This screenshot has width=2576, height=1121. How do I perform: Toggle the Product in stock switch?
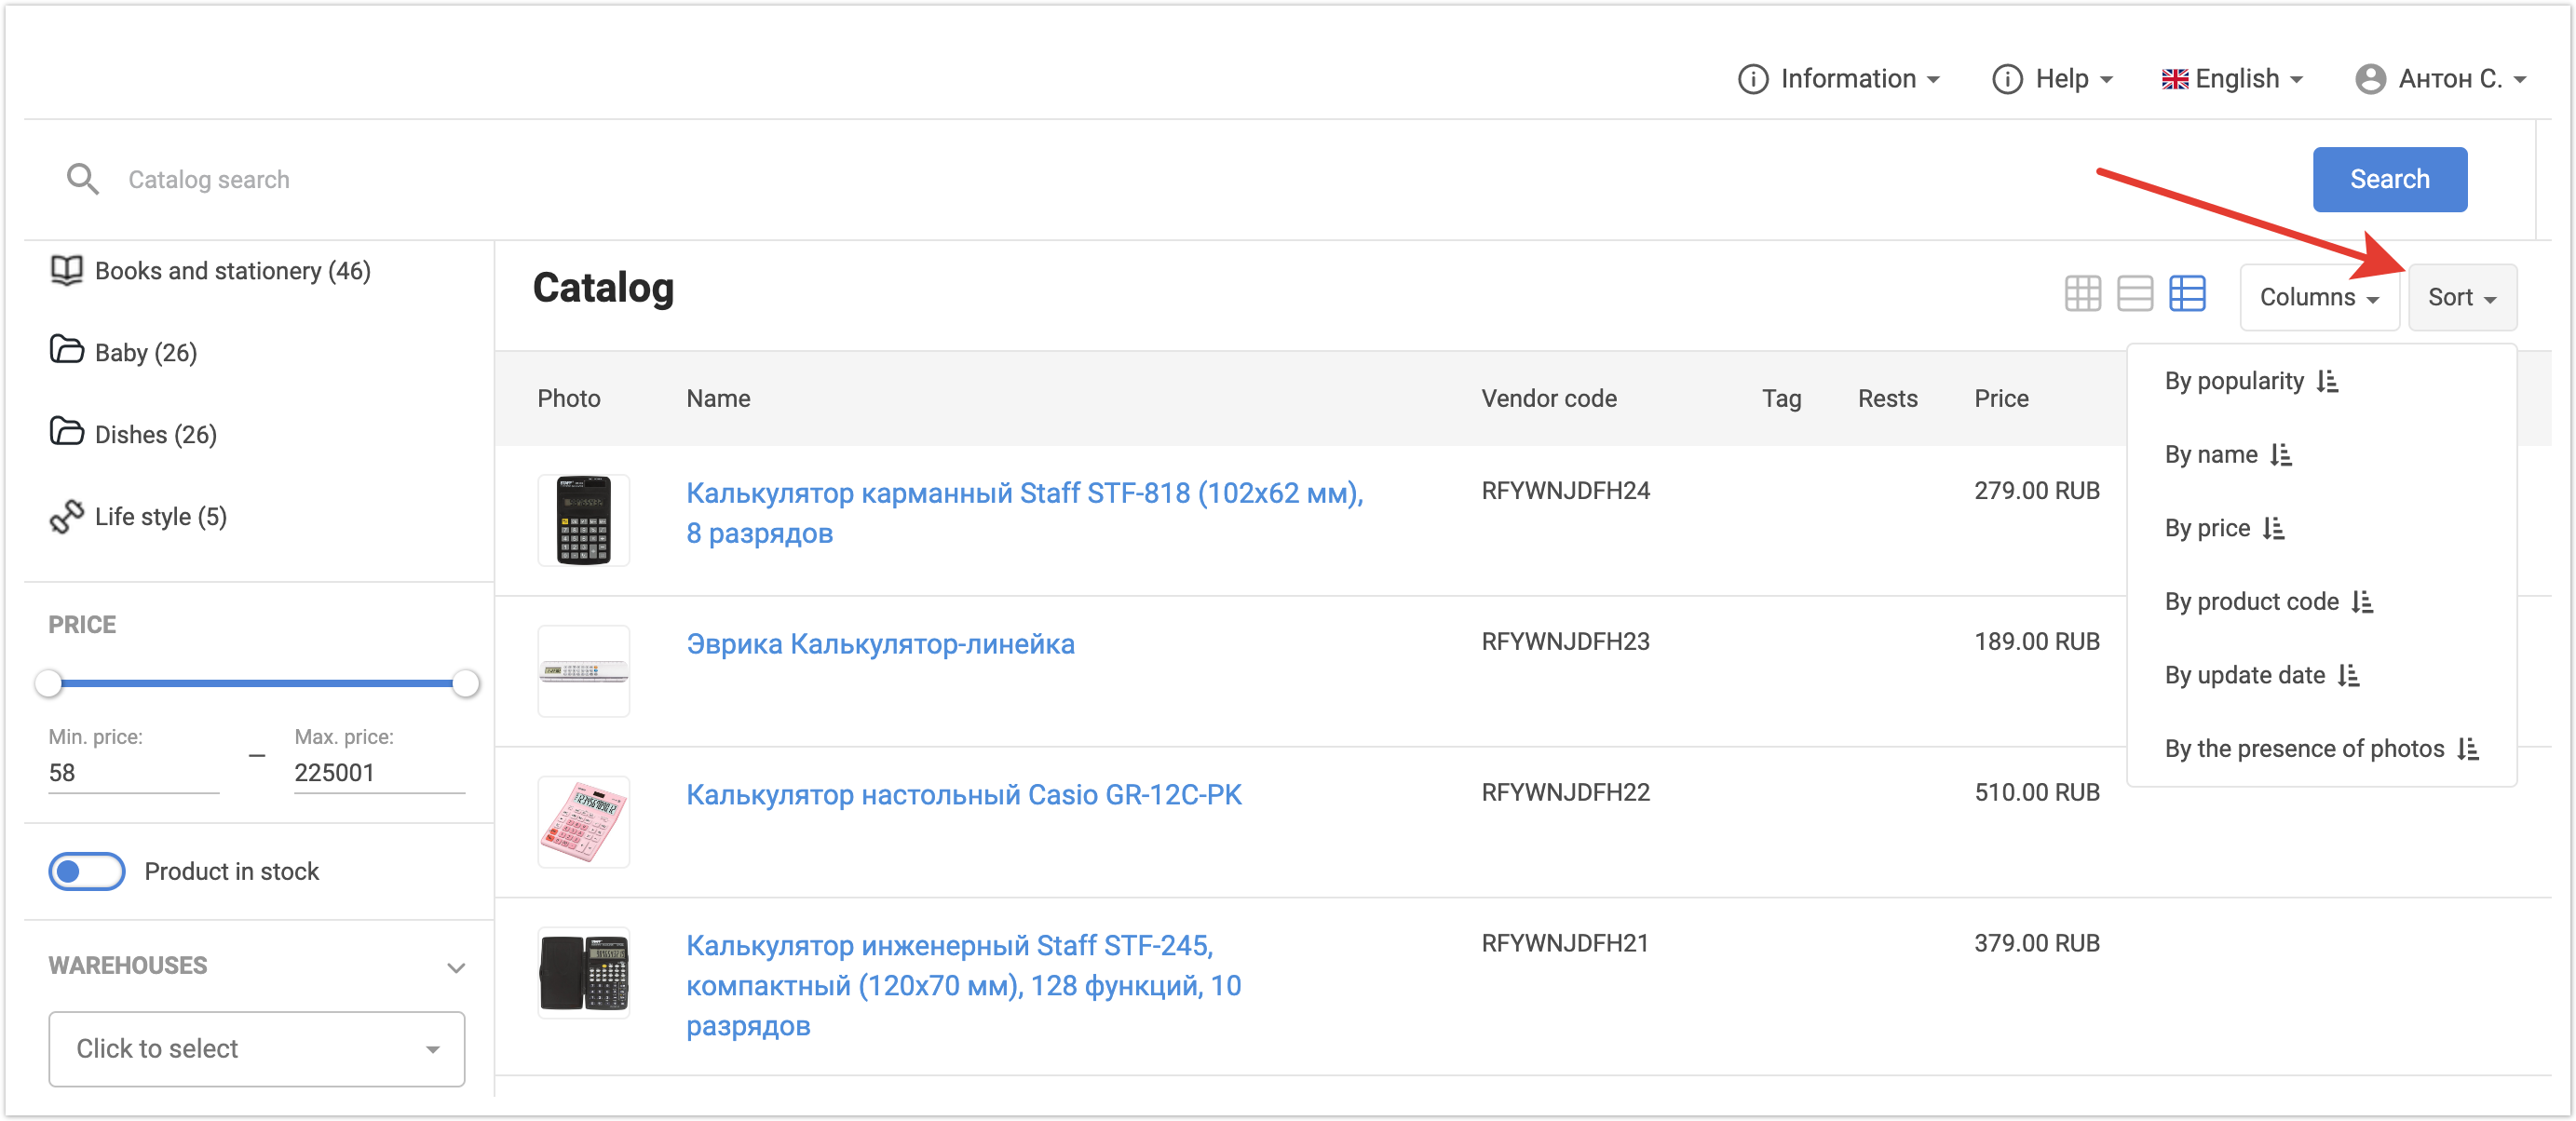87,871
